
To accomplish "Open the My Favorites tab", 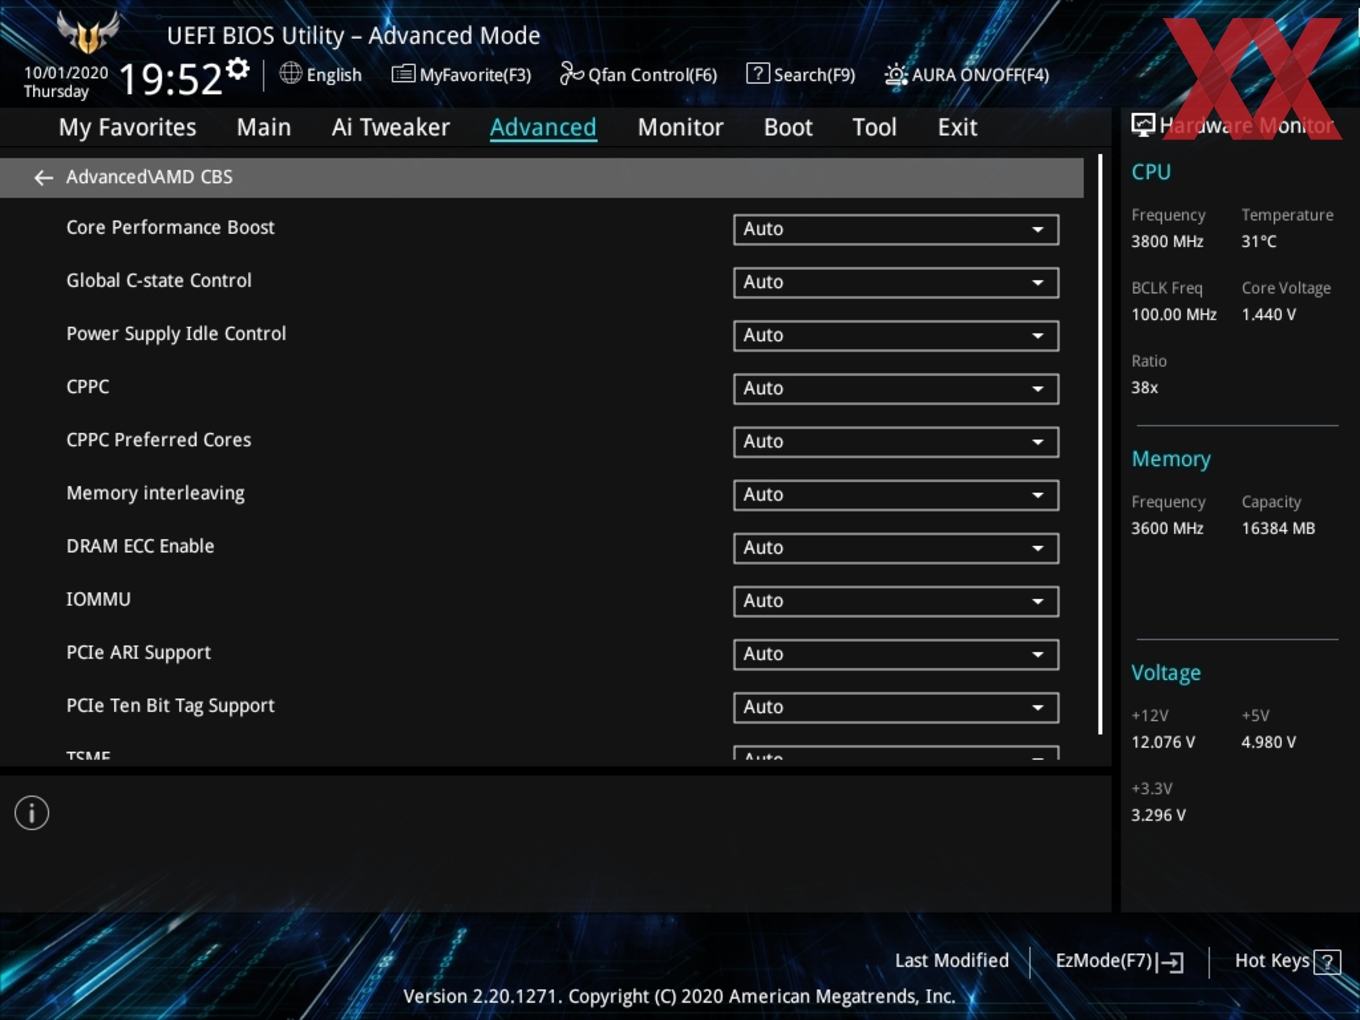I will (128, 127).
